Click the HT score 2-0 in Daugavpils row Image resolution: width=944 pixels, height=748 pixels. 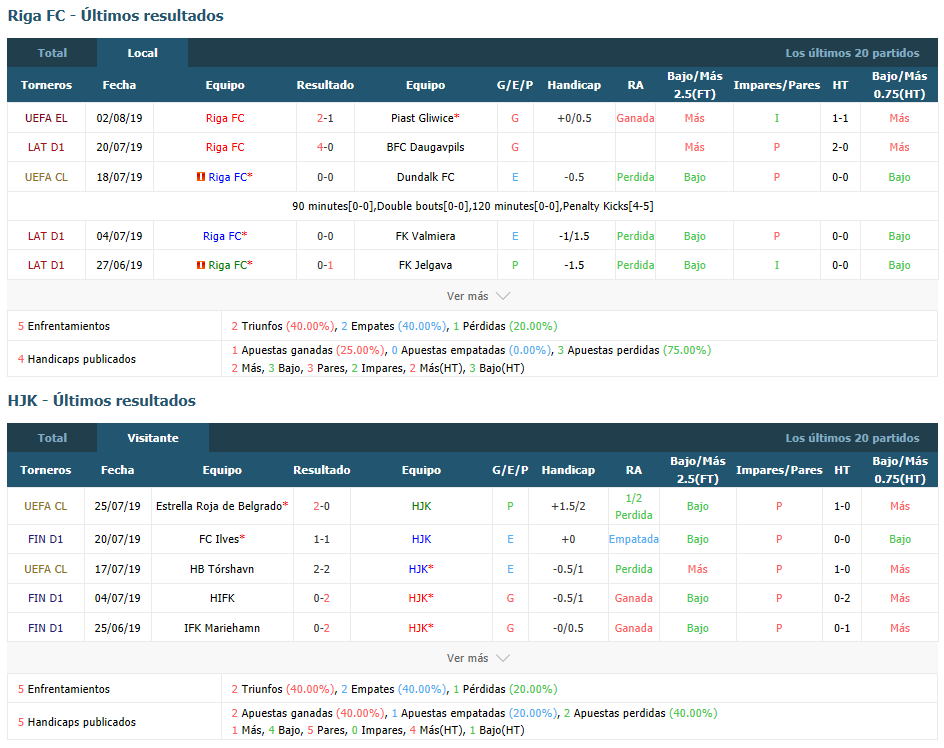[840, 147]
